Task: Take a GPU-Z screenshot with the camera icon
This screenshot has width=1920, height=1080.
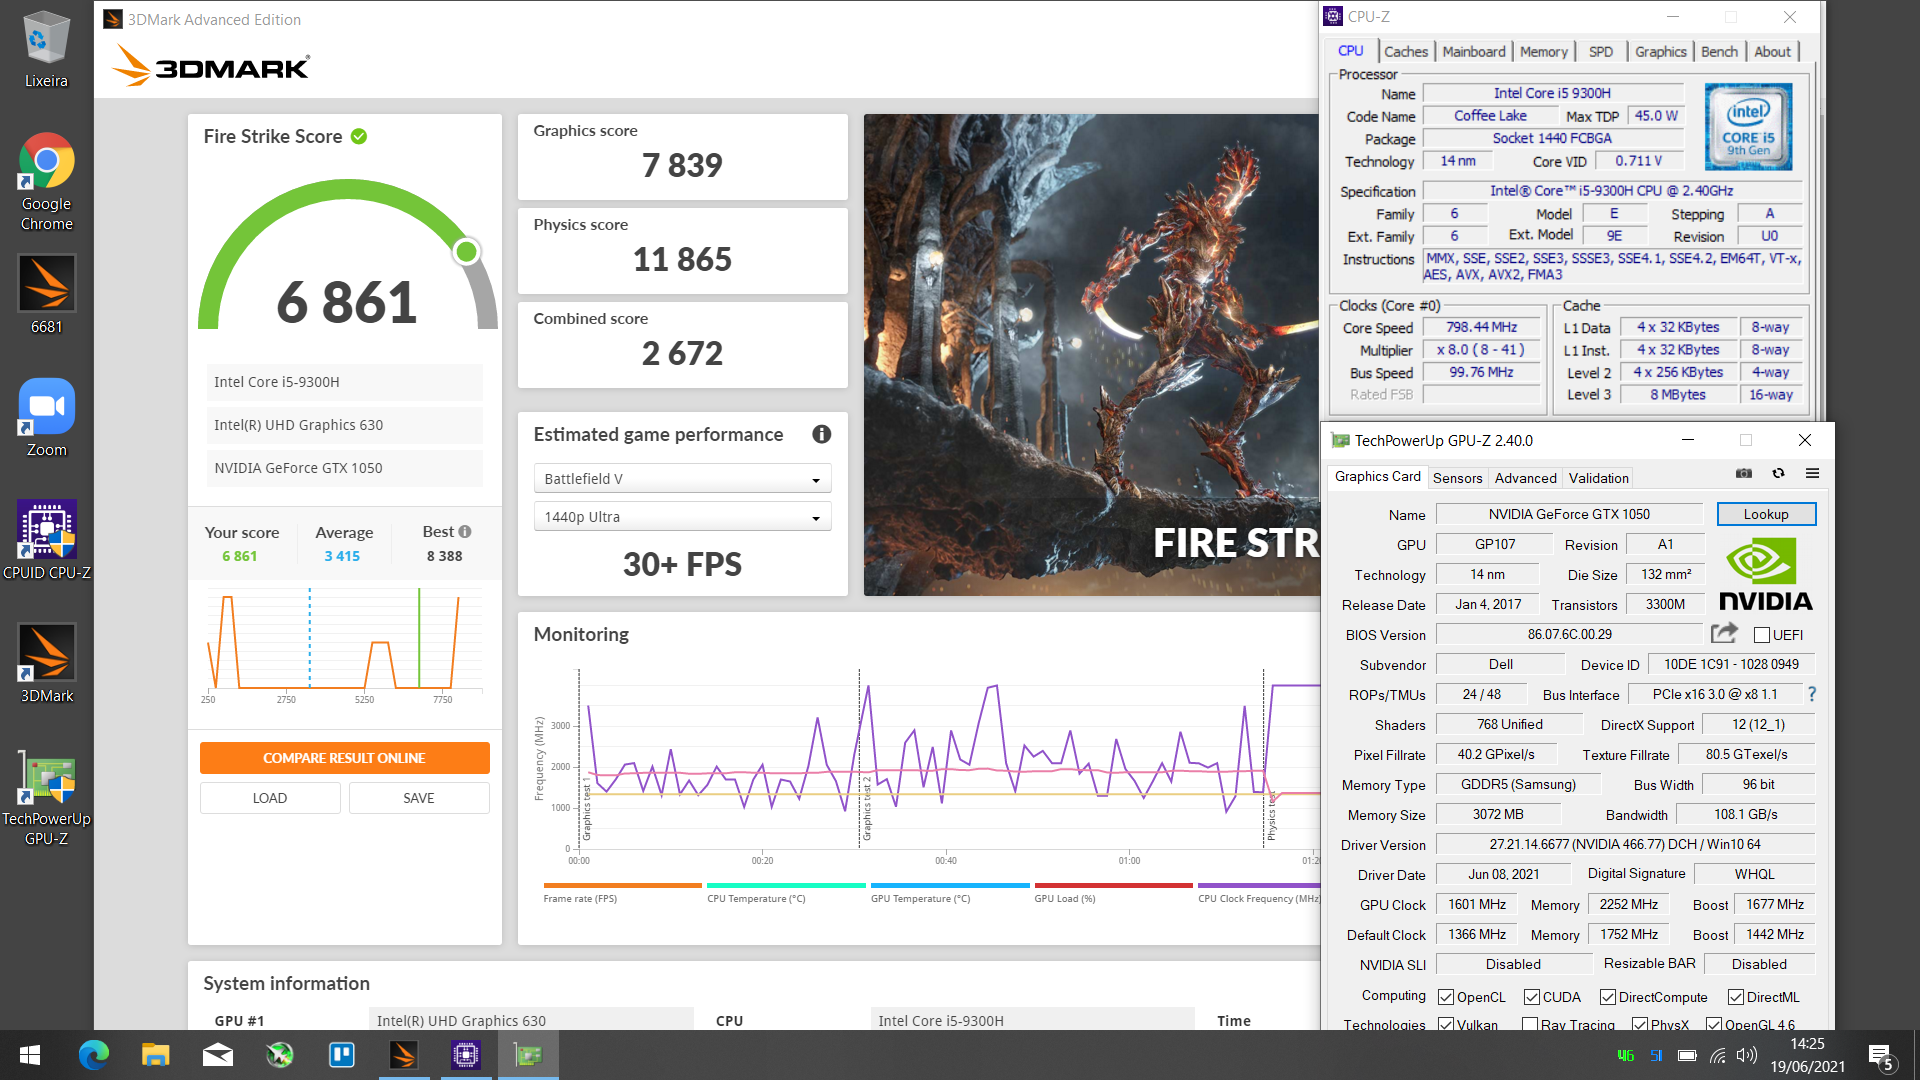Action: [1744, 473]
